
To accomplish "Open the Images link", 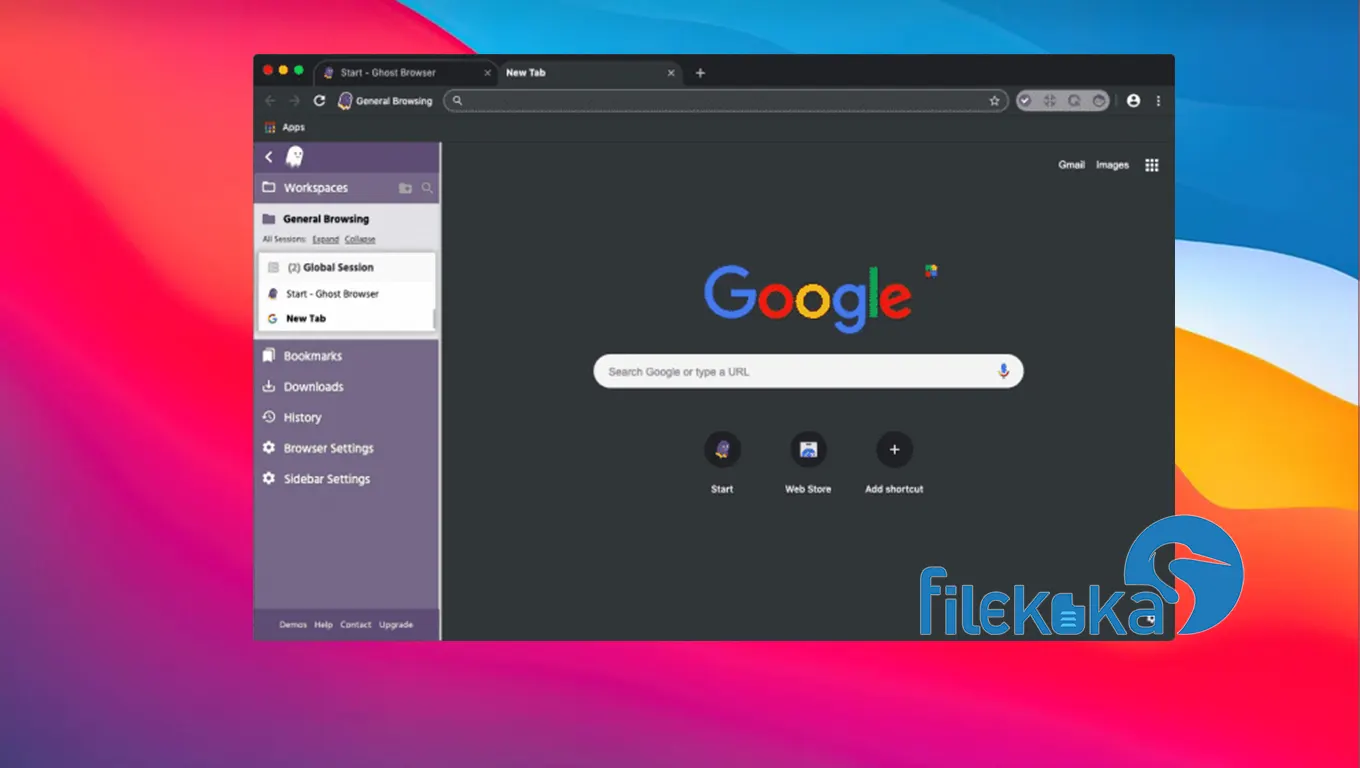I will coord(1112,165).
